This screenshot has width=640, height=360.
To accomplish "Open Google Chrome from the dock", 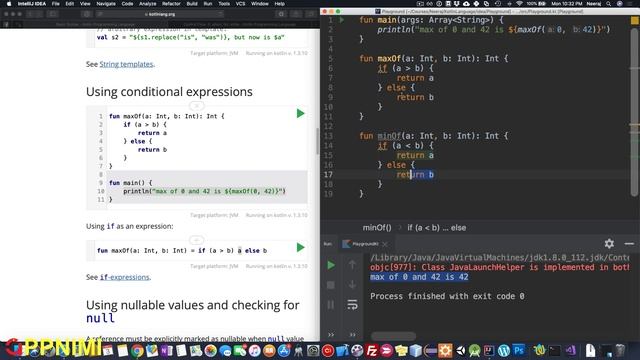I will [137, 351].
